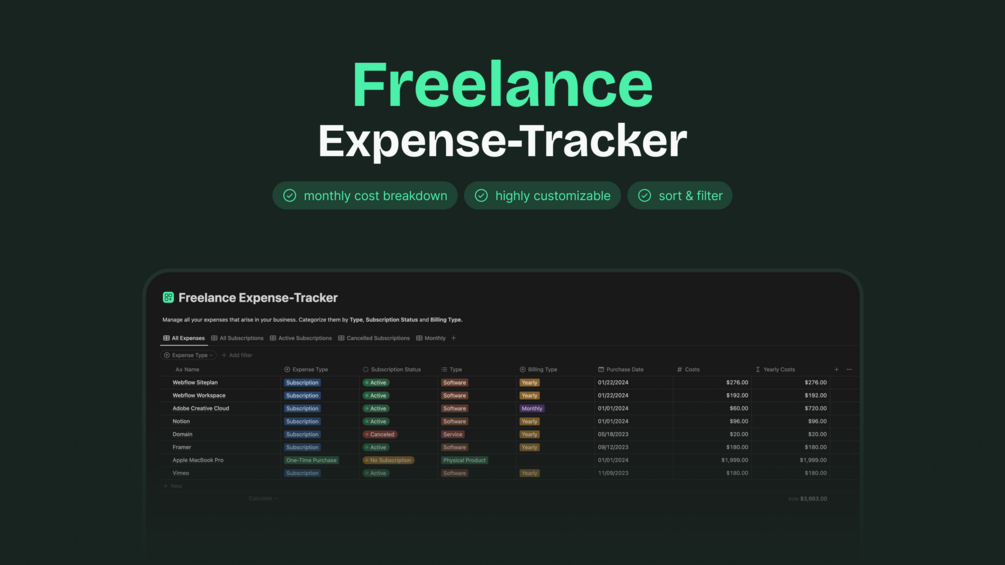
Task: Open the Active Subscriptions tab
Action: (x=301, y=338)
